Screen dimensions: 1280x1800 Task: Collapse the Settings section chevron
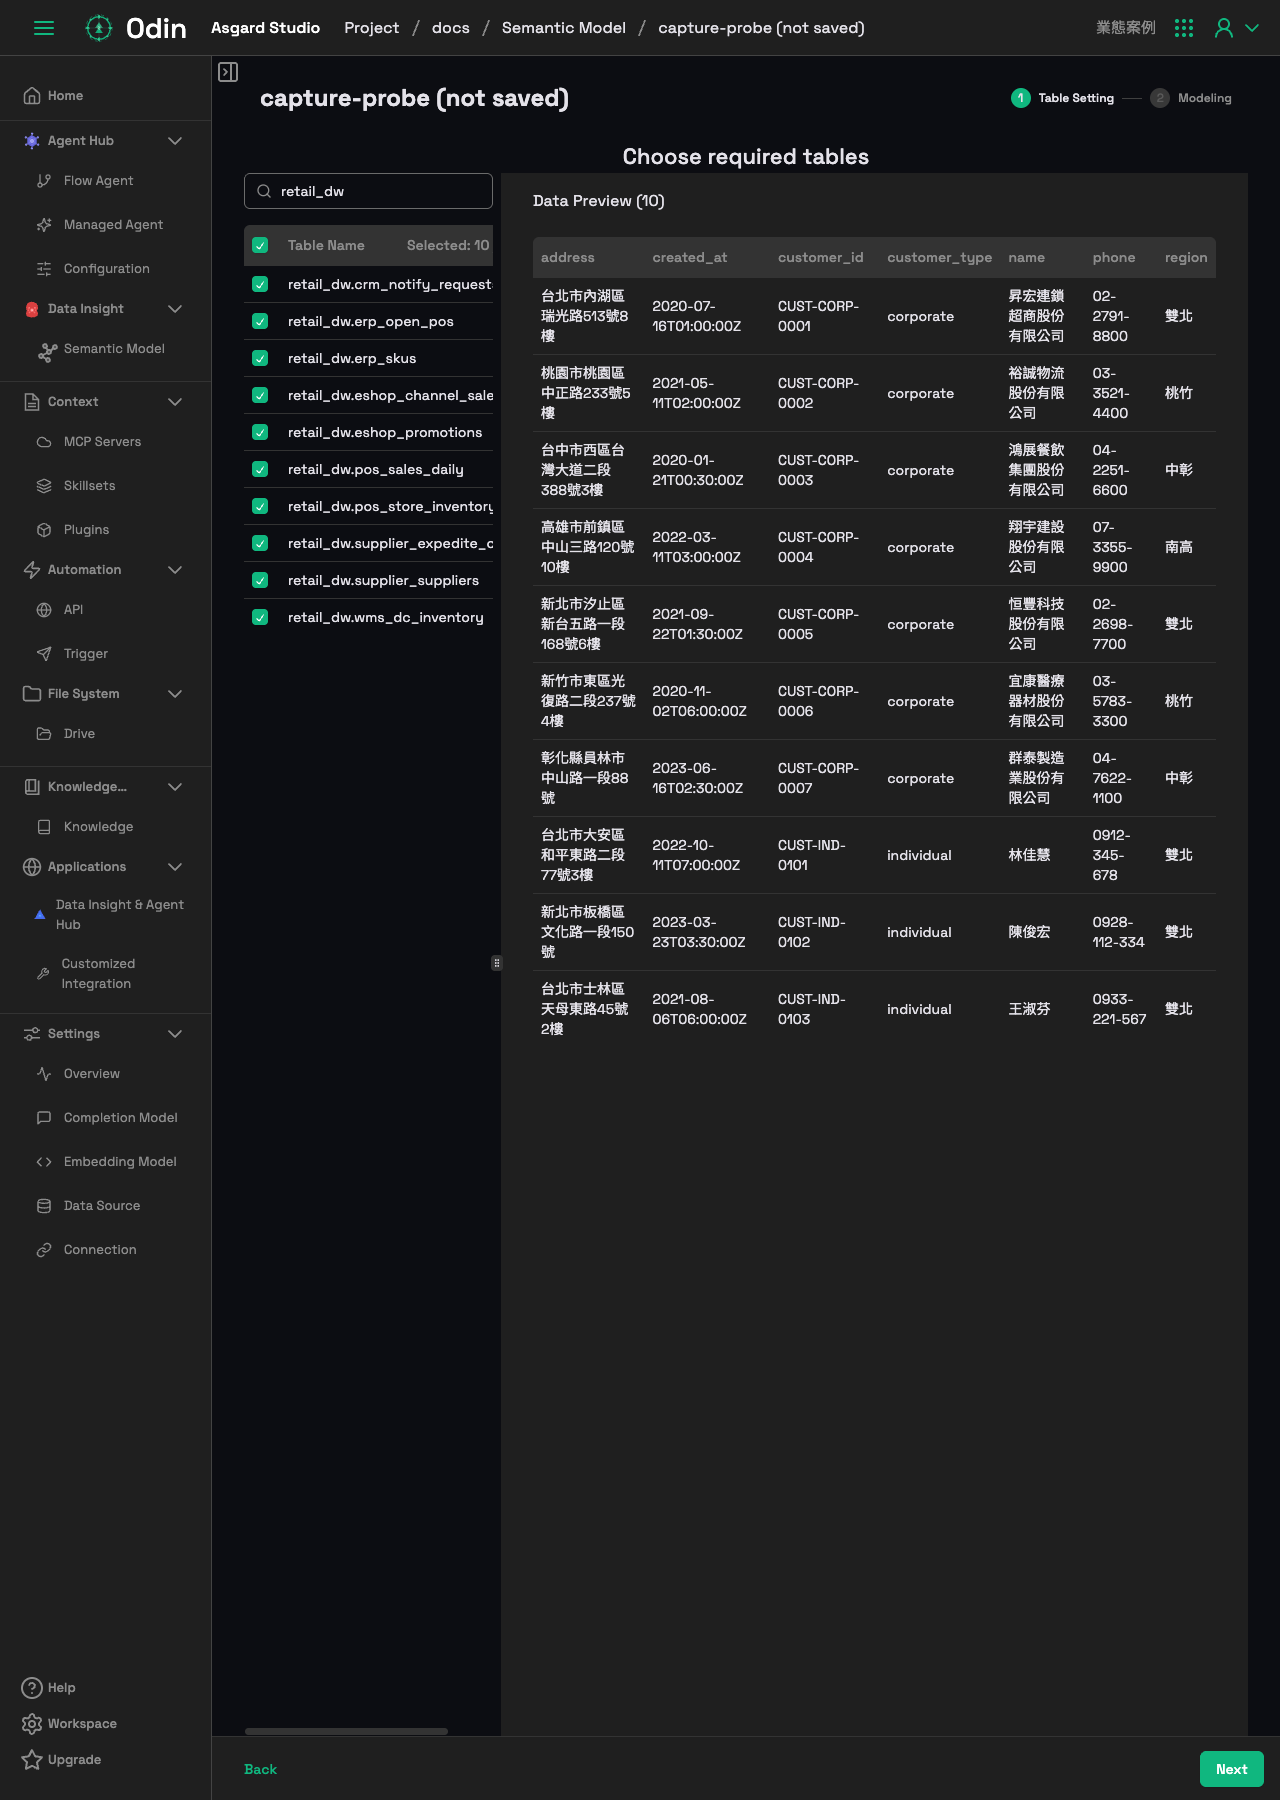pos(175,1034)
